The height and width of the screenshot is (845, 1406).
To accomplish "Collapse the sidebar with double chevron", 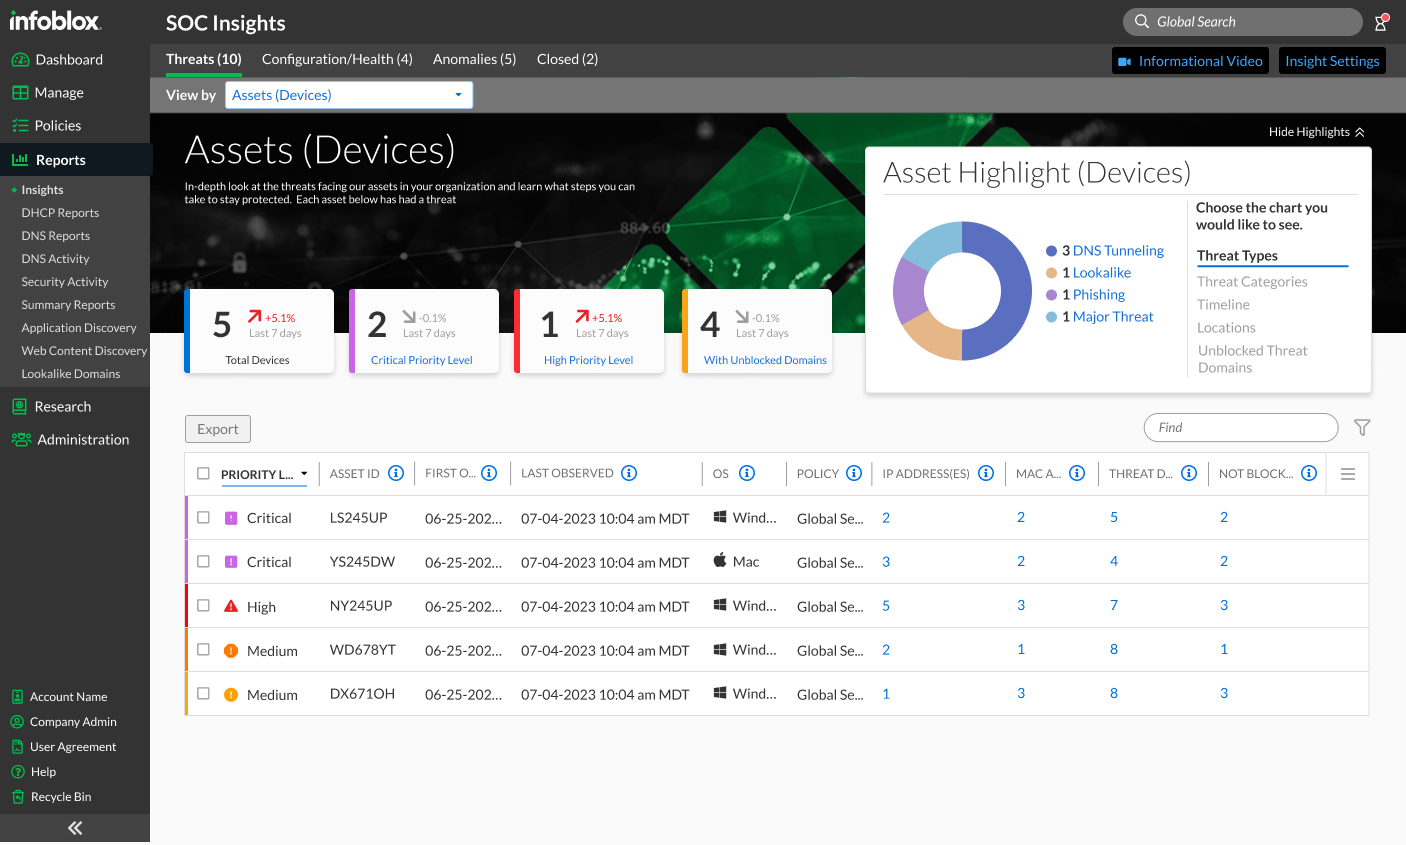I will [75, 828].
